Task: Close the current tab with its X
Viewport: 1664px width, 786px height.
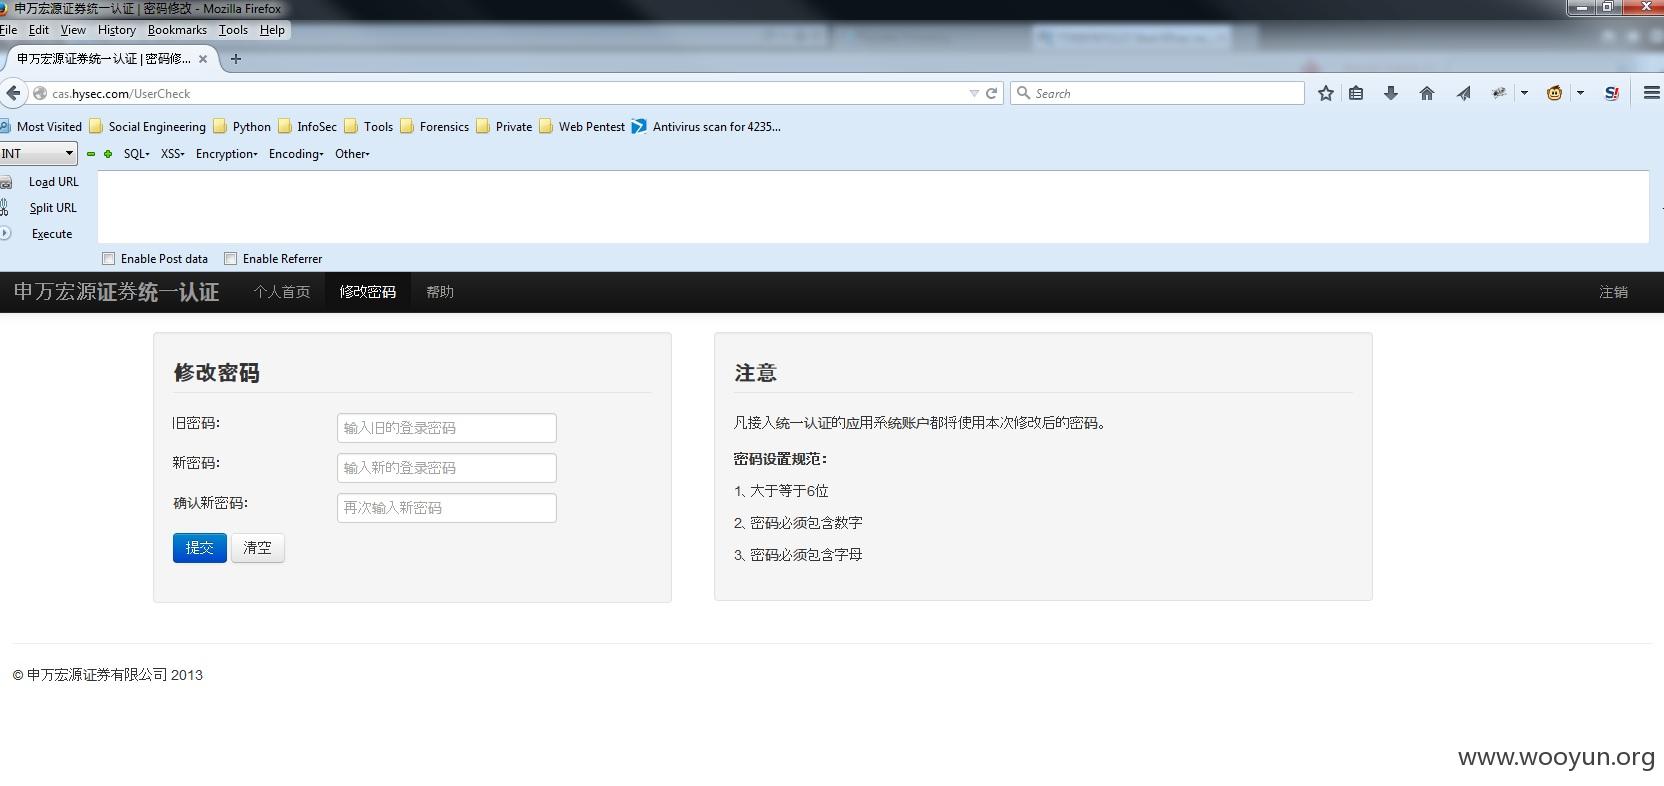Action: click(x=203, y=59)
